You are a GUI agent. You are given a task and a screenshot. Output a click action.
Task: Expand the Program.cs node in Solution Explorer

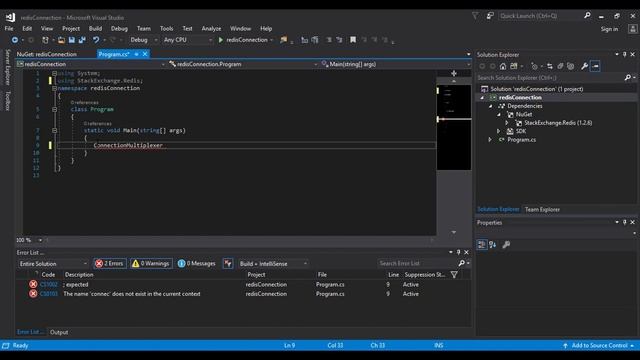[490, 140]
